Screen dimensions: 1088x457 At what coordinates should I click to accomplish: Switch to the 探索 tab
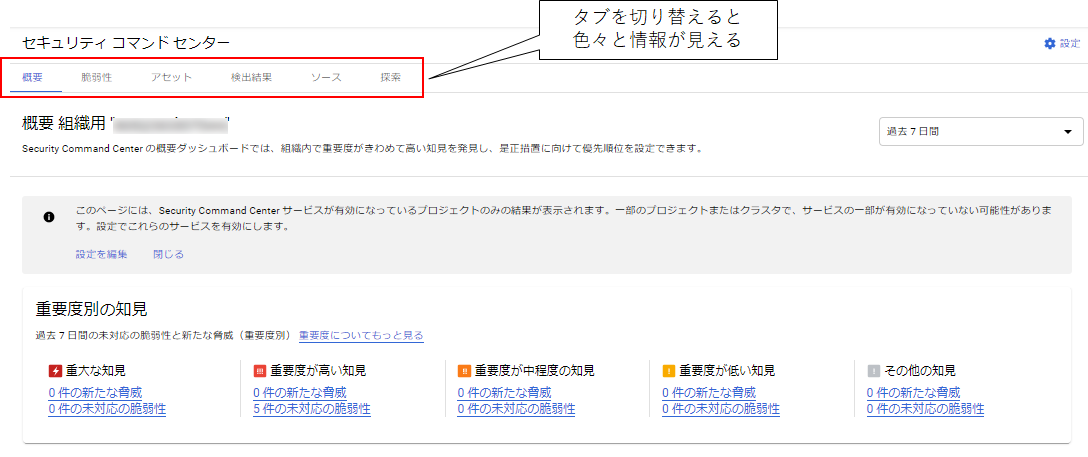[x=391, y=78]
